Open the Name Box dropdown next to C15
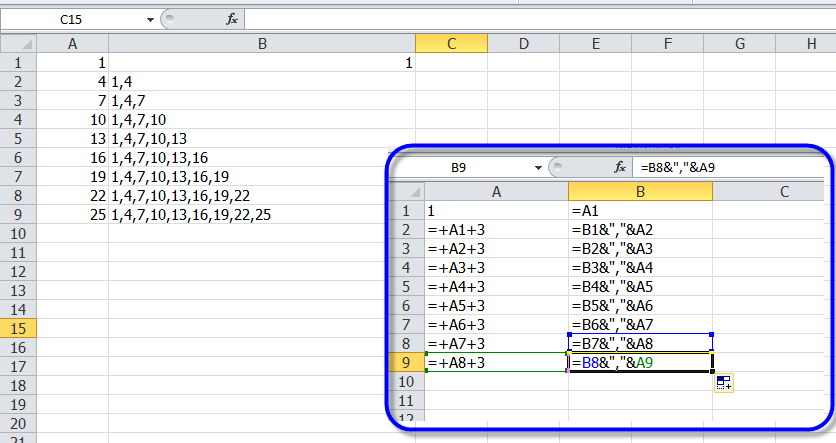The image size is (836, 443). [150, 20]
